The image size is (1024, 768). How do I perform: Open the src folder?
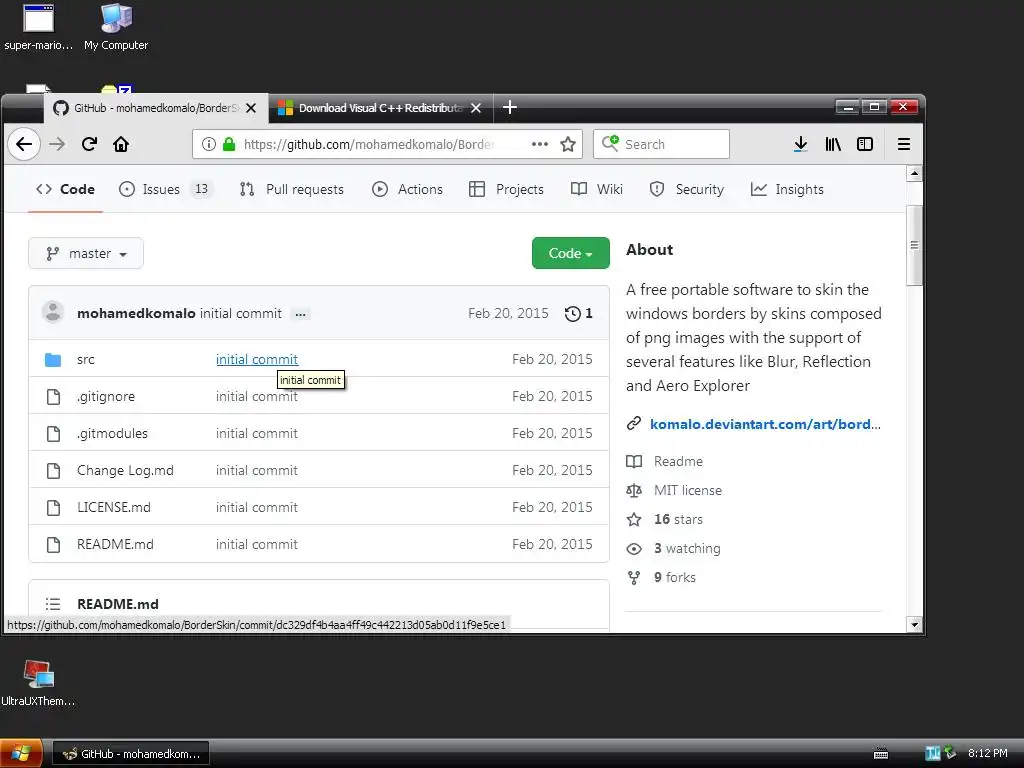click(86, 359)
